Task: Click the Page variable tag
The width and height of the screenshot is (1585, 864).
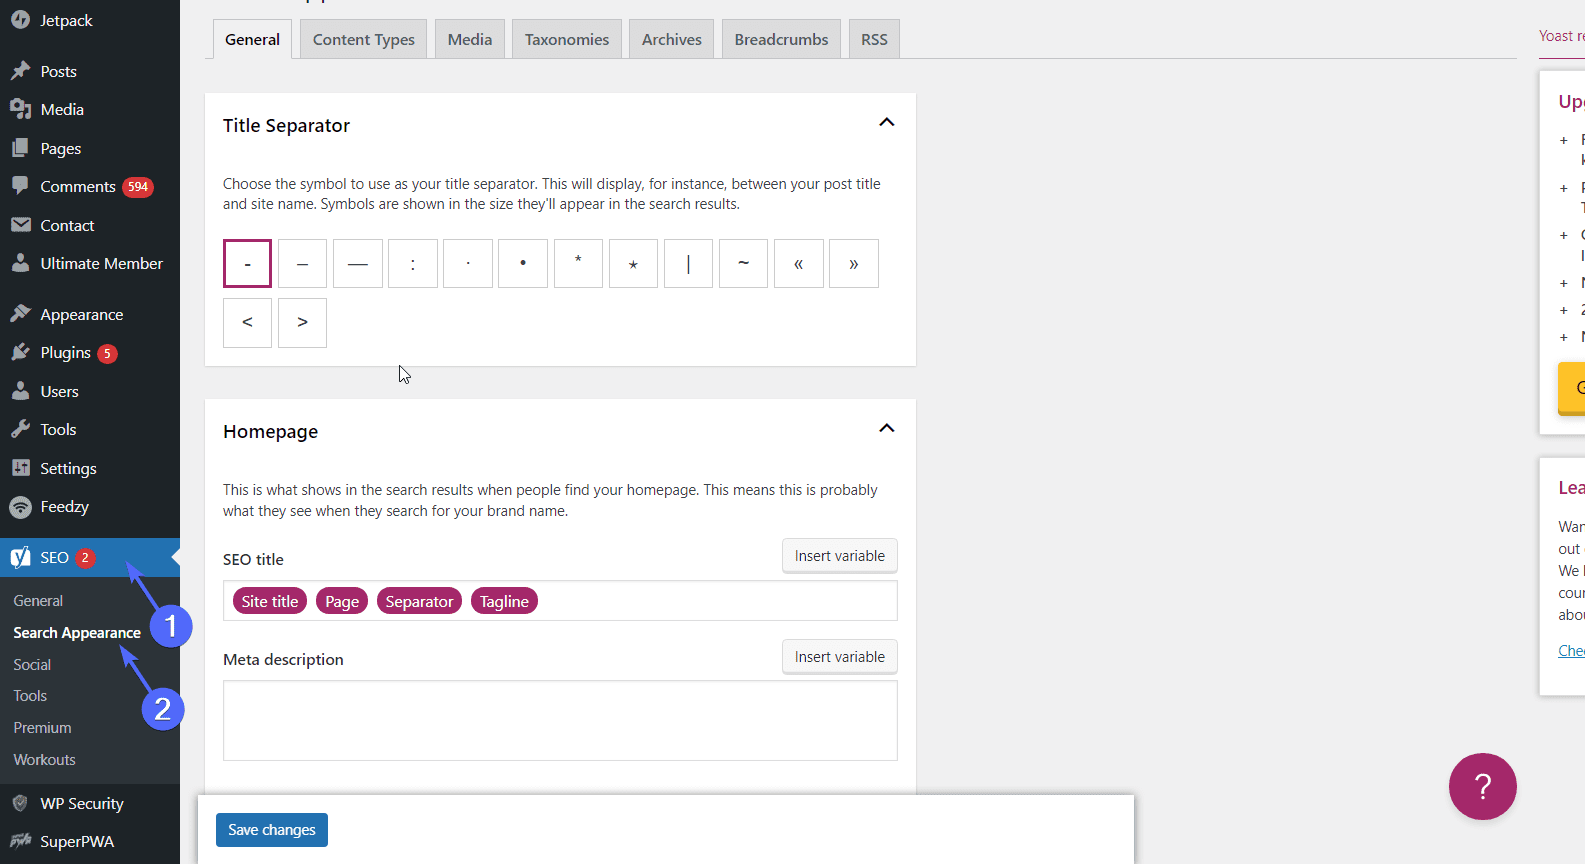Action: pyautogui.click(x=342, y=601)
